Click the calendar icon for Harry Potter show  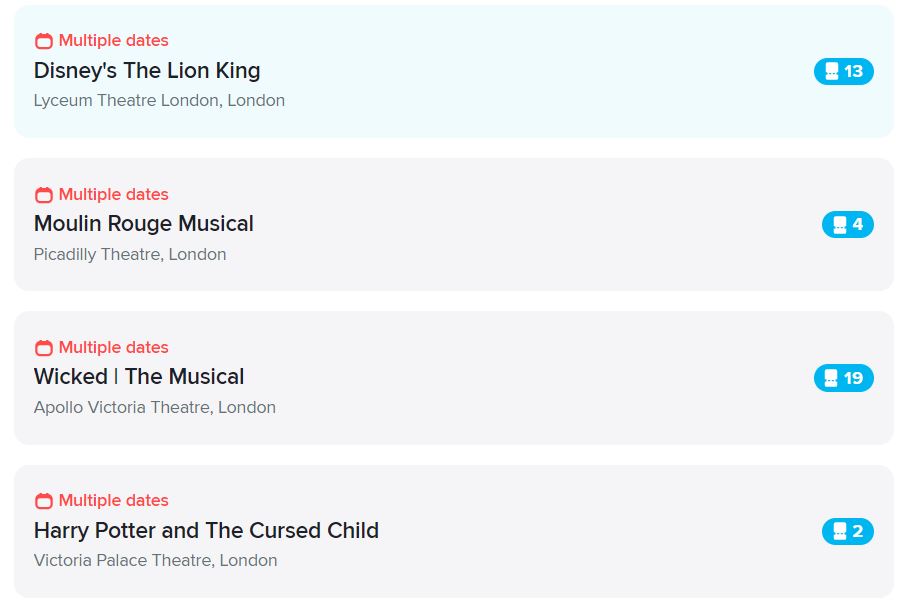(x=42, y=500)
